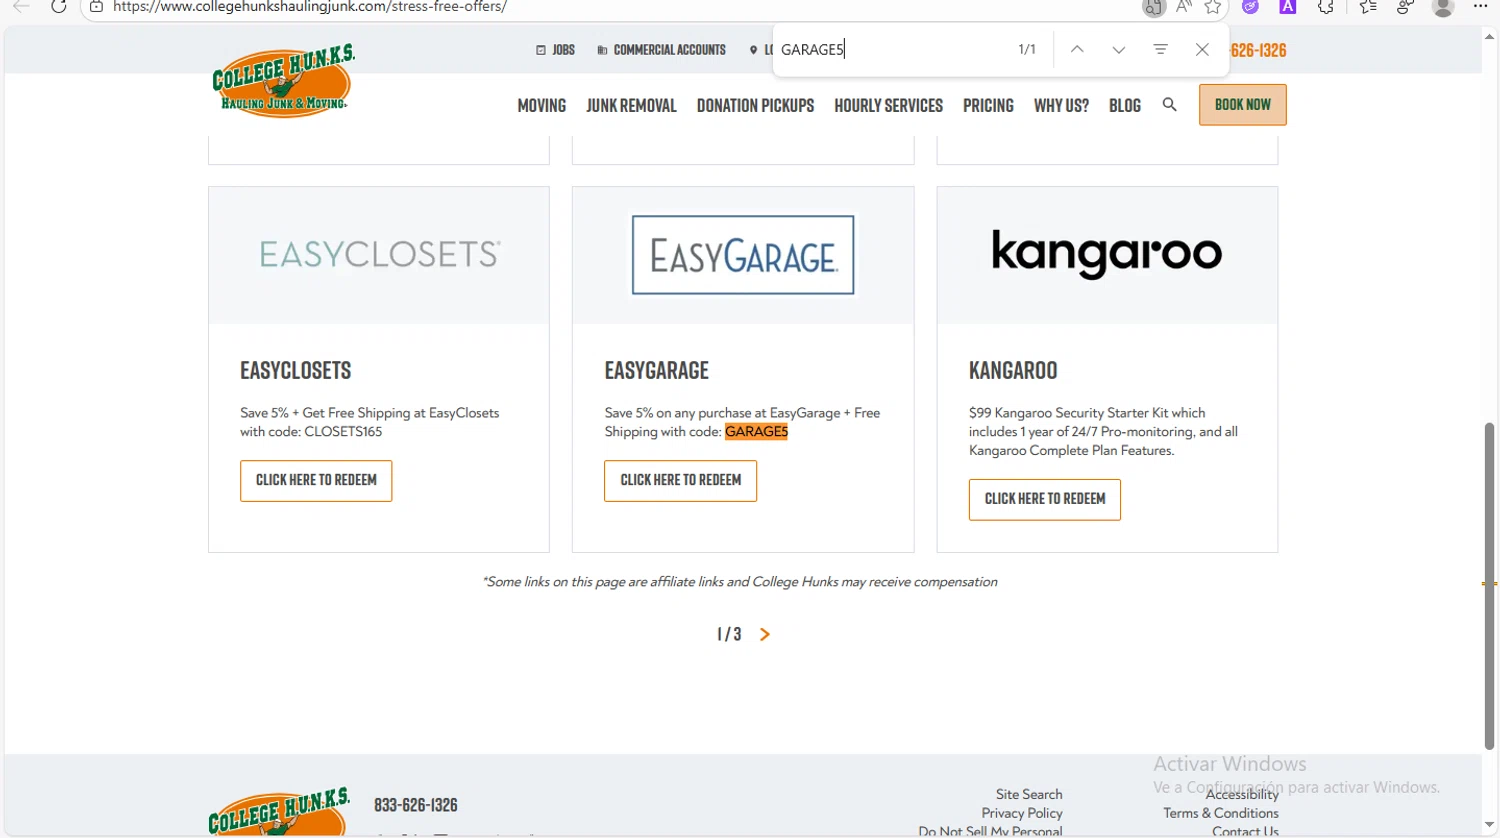Click the EasyGarage logo image
The width and height of the screenshot is (1500, 838).
(x=743, y=255)
